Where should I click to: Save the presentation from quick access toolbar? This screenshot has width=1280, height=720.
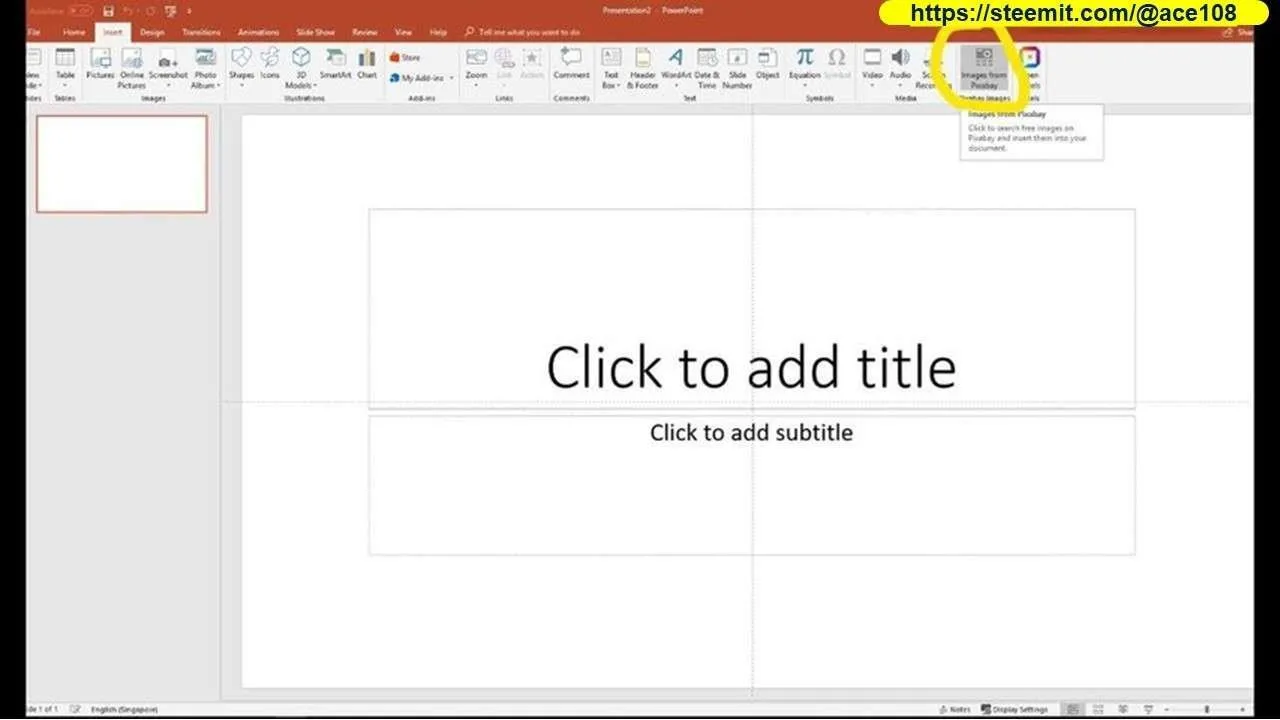pos(108,11)
